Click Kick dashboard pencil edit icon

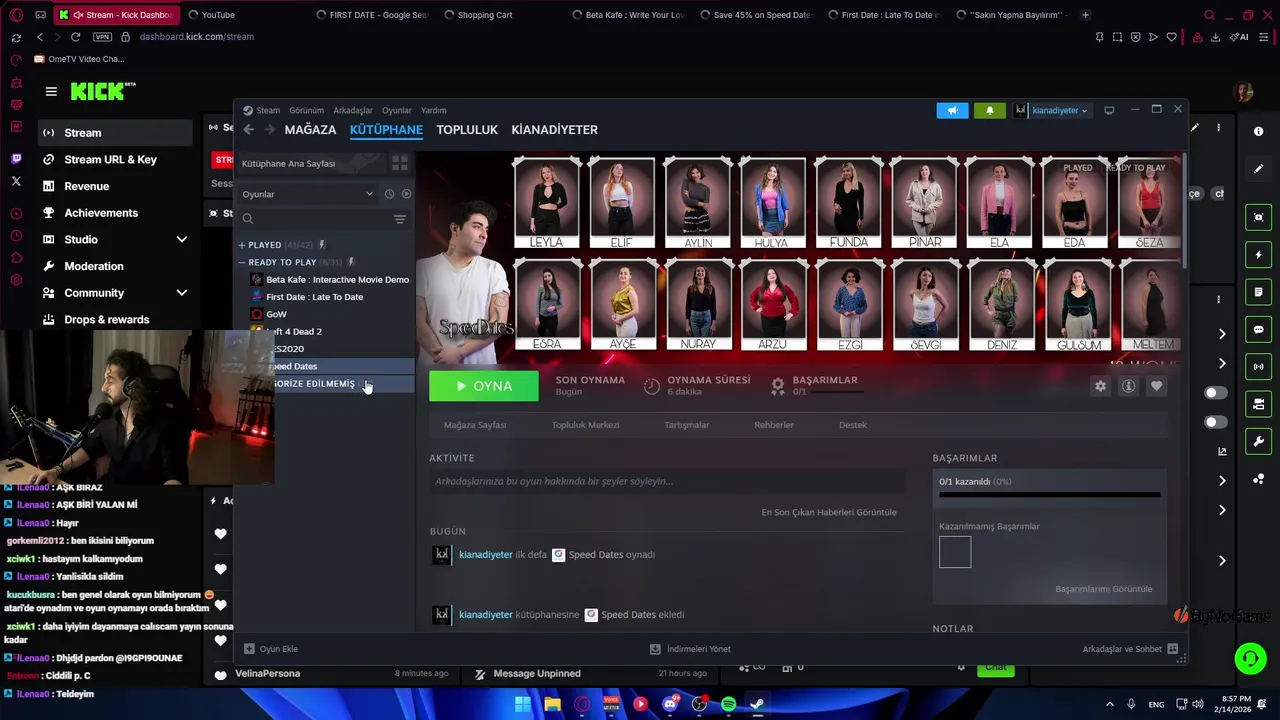1258,169
